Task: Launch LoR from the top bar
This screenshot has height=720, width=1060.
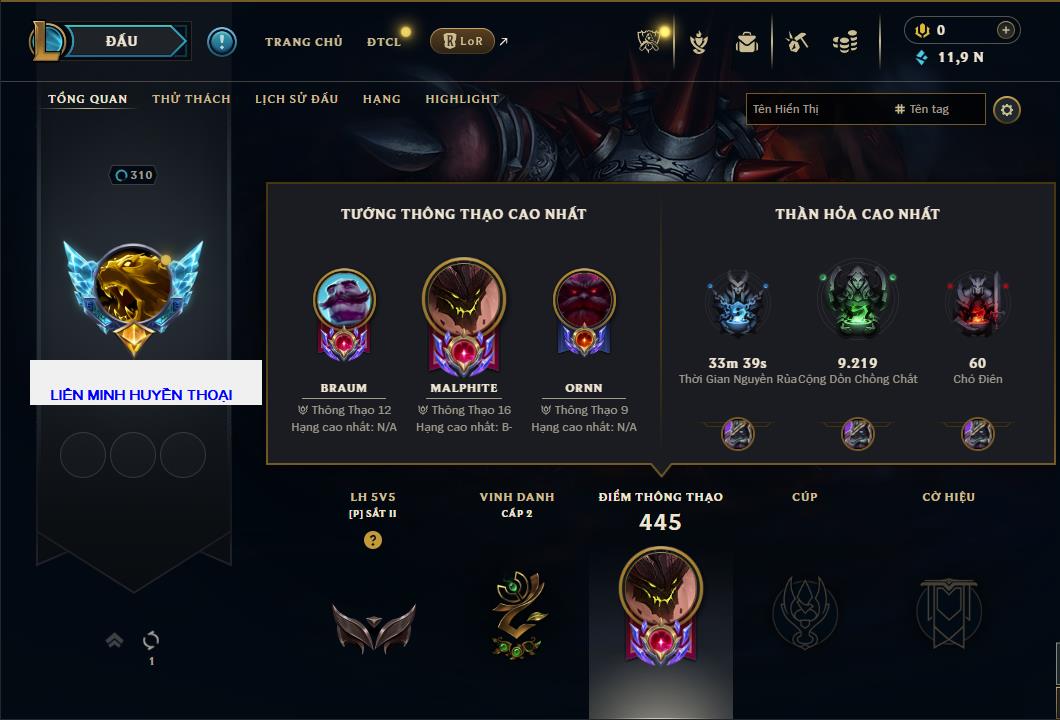Action: click(x=462, y=41)
